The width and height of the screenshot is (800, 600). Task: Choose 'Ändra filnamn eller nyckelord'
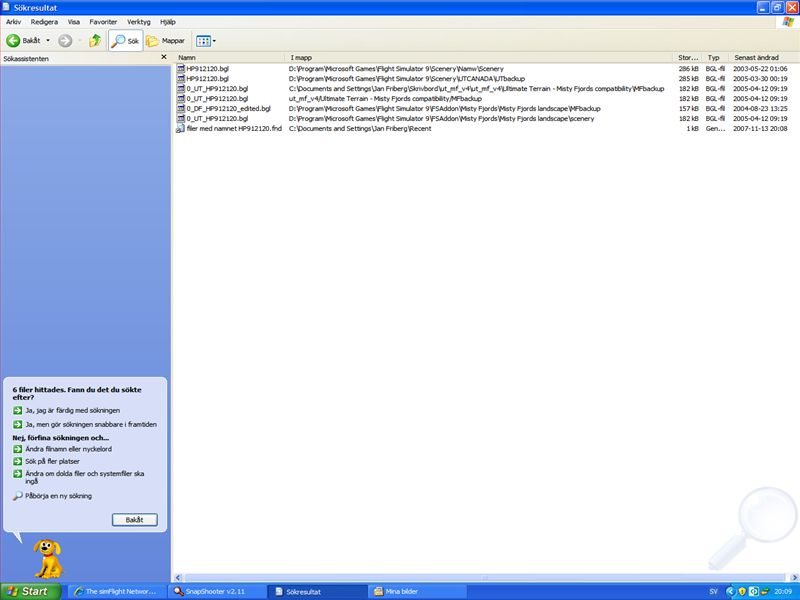(x=68, y=449)
